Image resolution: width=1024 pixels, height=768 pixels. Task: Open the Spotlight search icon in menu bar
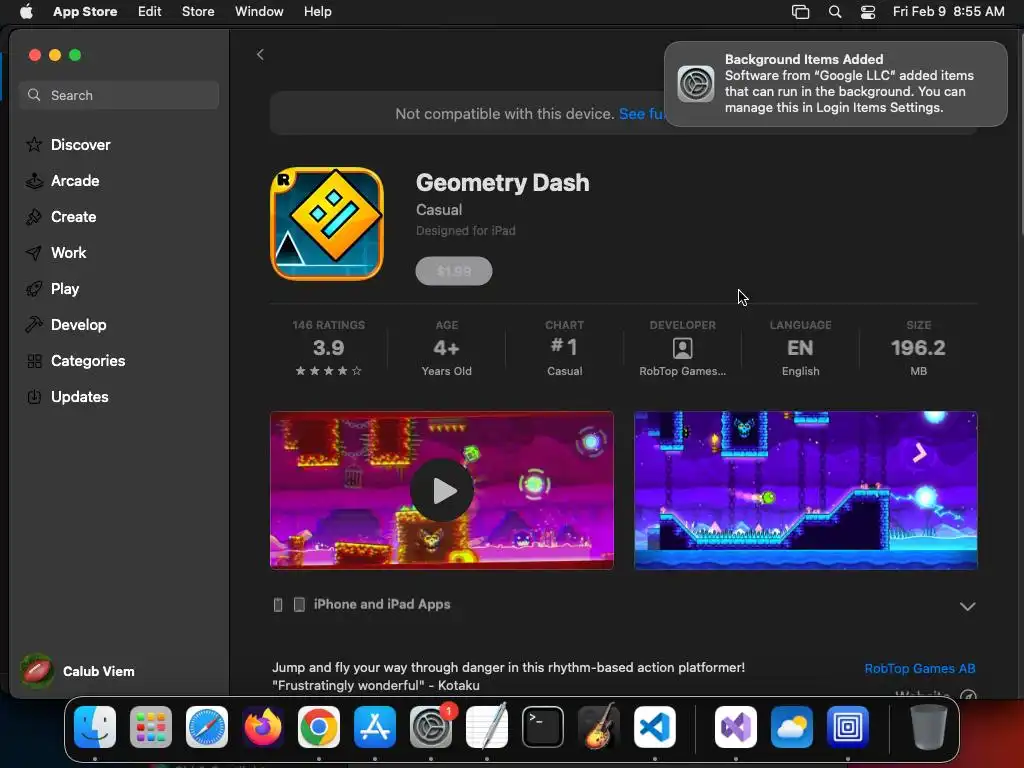[x=835, y=12]
